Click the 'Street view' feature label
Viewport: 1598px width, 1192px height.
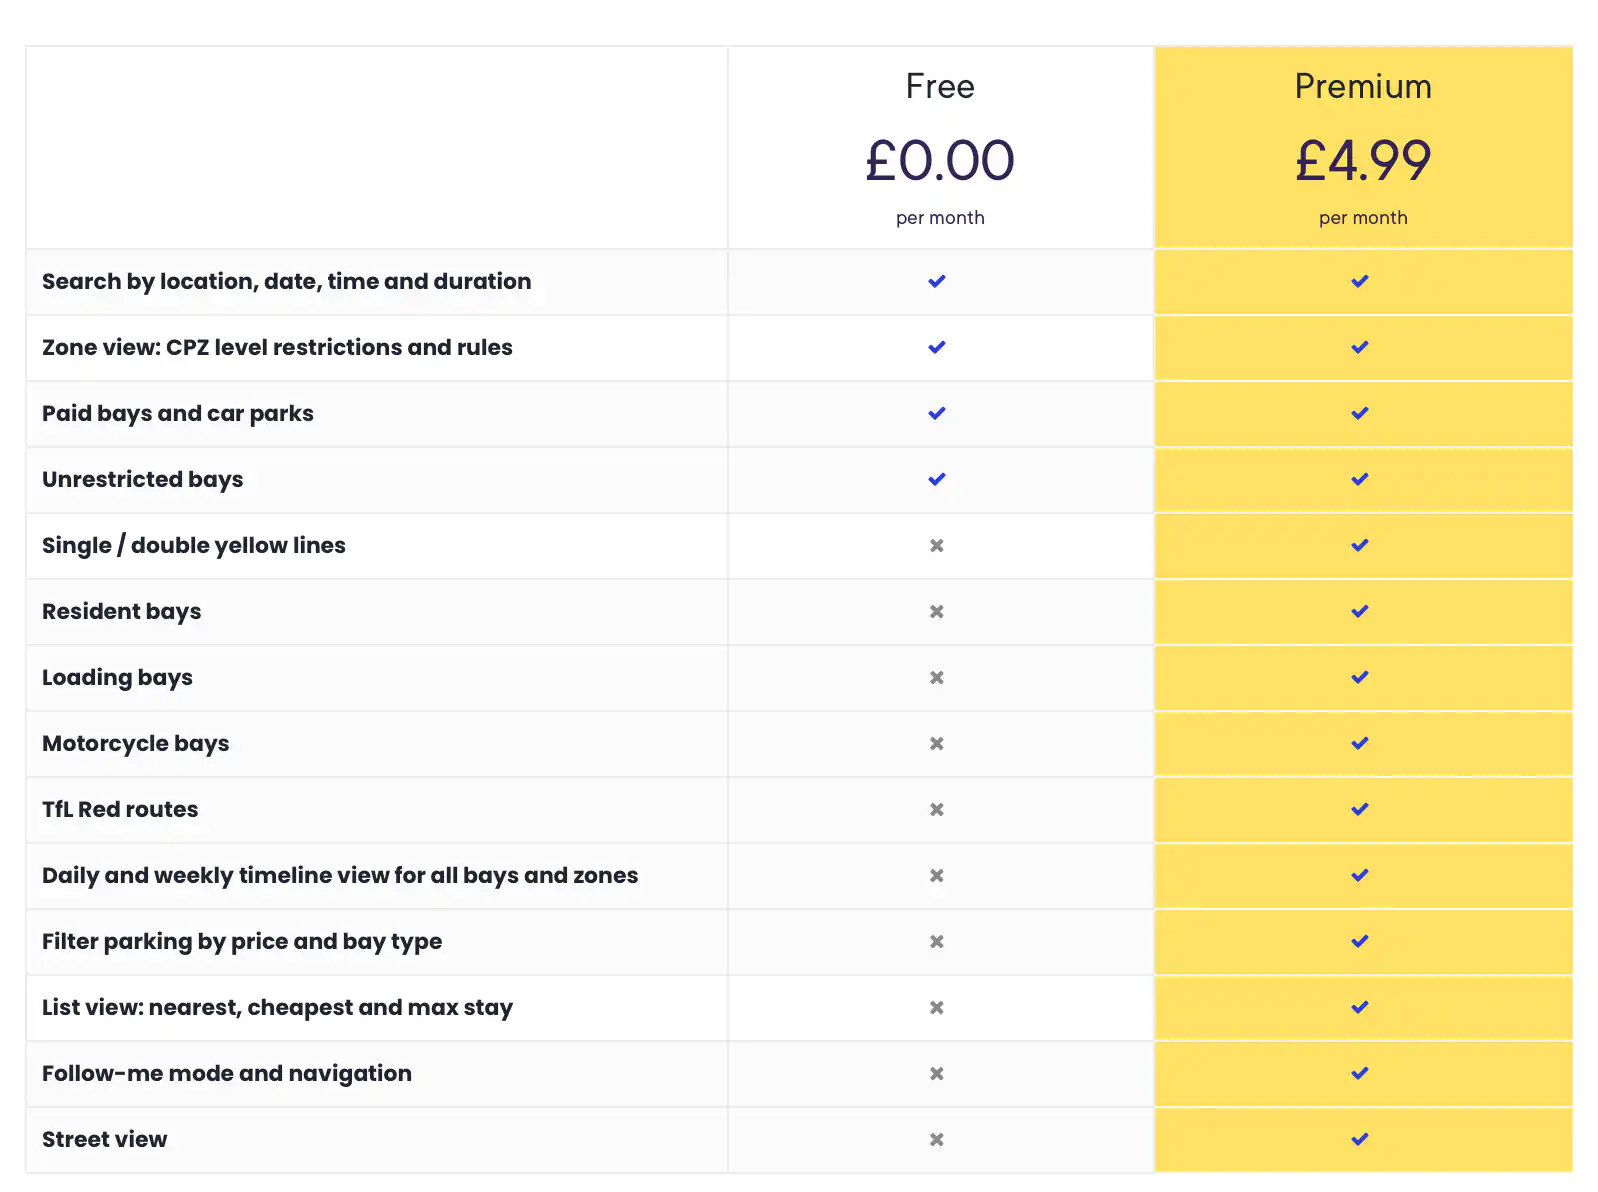coord(104,1139)
